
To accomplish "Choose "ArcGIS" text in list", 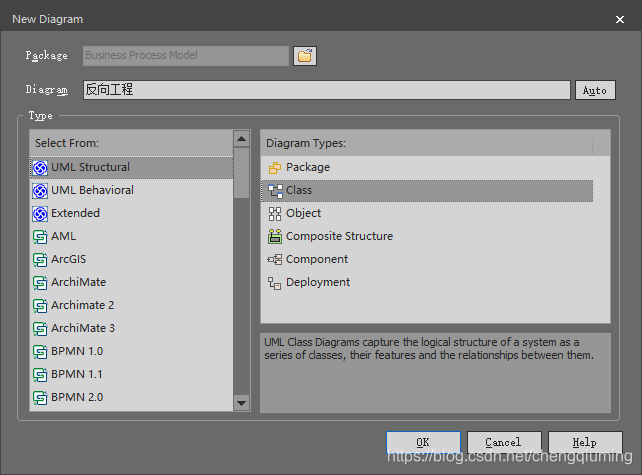I will tap(69, 259).
